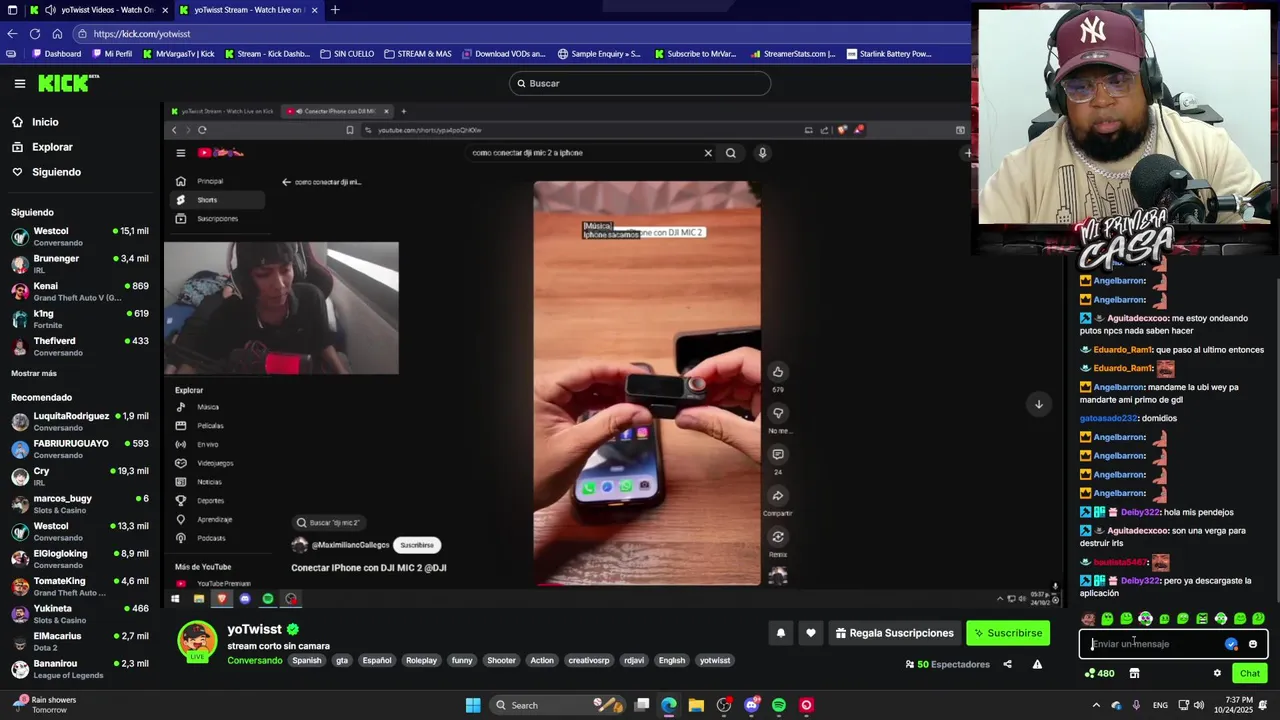
Task: Click the blue verified badge in chat input
Action: click(x=1231, y=644)
